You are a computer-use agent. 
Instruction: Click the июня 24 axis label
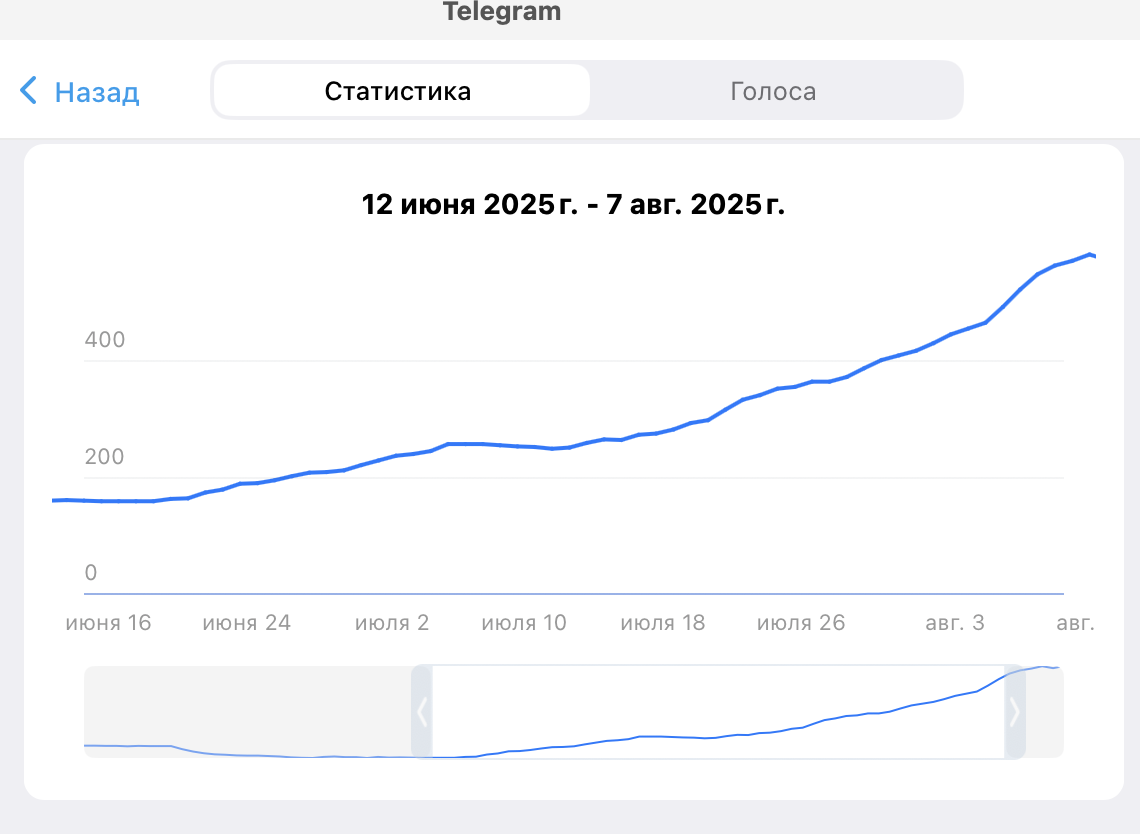click(246, 623)
